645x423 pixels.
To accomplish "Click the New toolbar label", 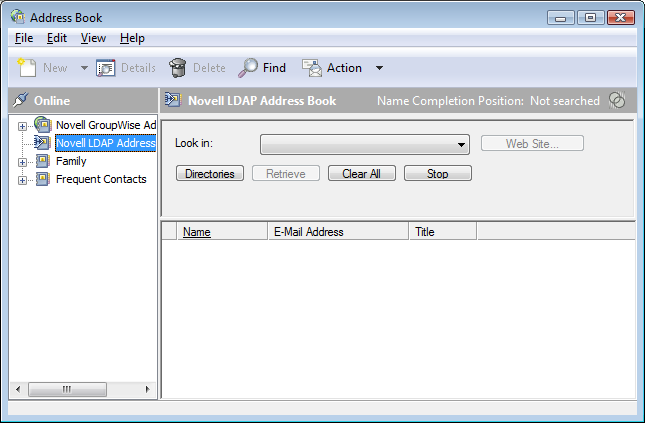I will pos(55,68).
